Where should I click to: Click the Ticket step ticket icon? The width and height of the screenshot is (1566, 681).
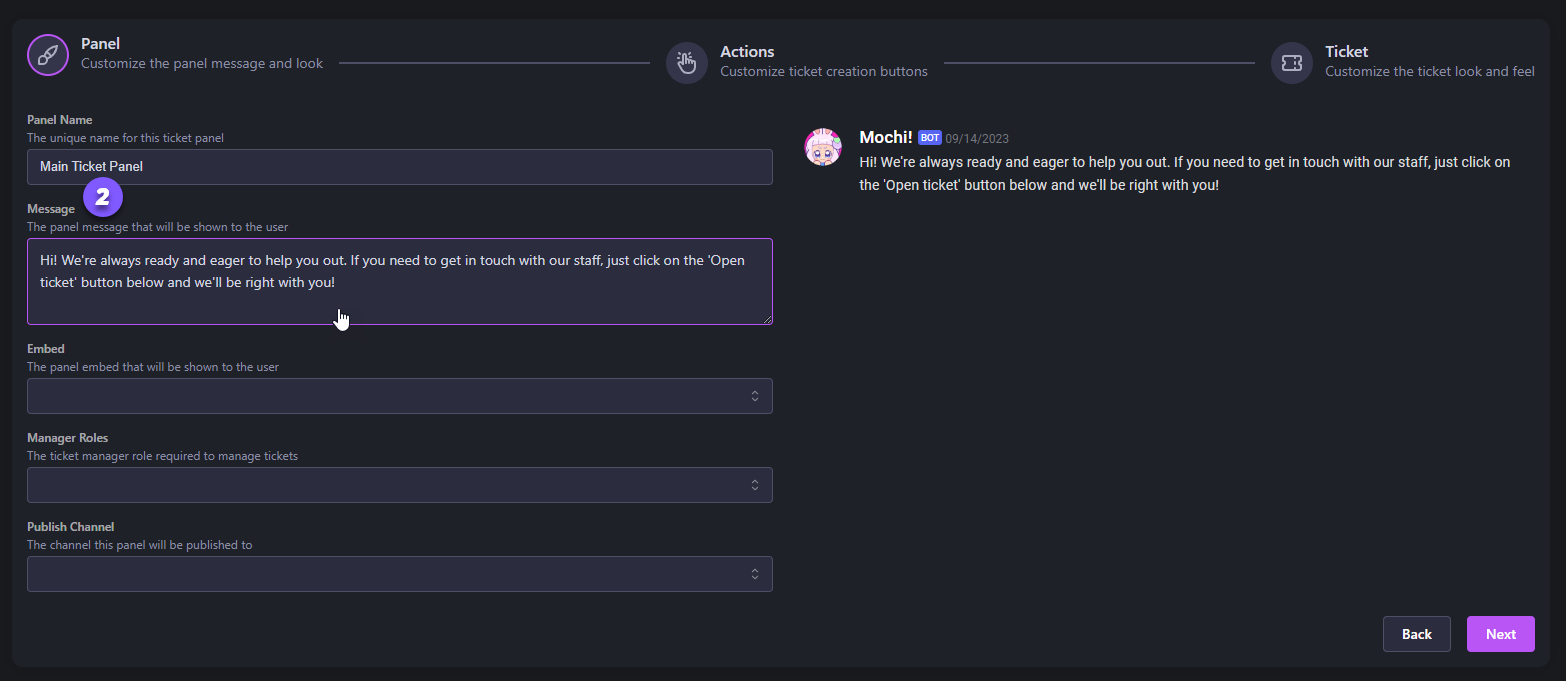(x=1291, y=63)
